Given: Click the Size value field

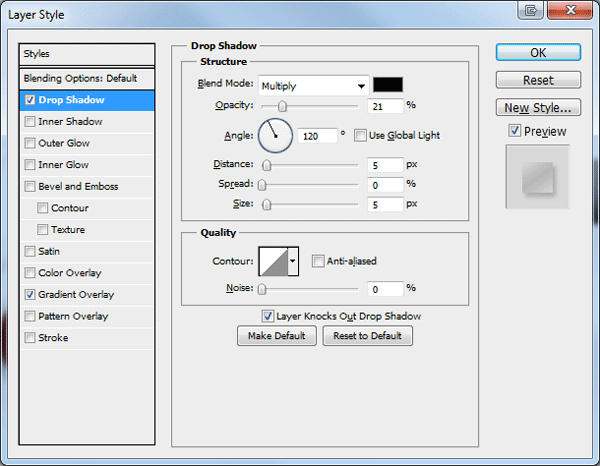Looking at the screenshot, I should 385,205.
